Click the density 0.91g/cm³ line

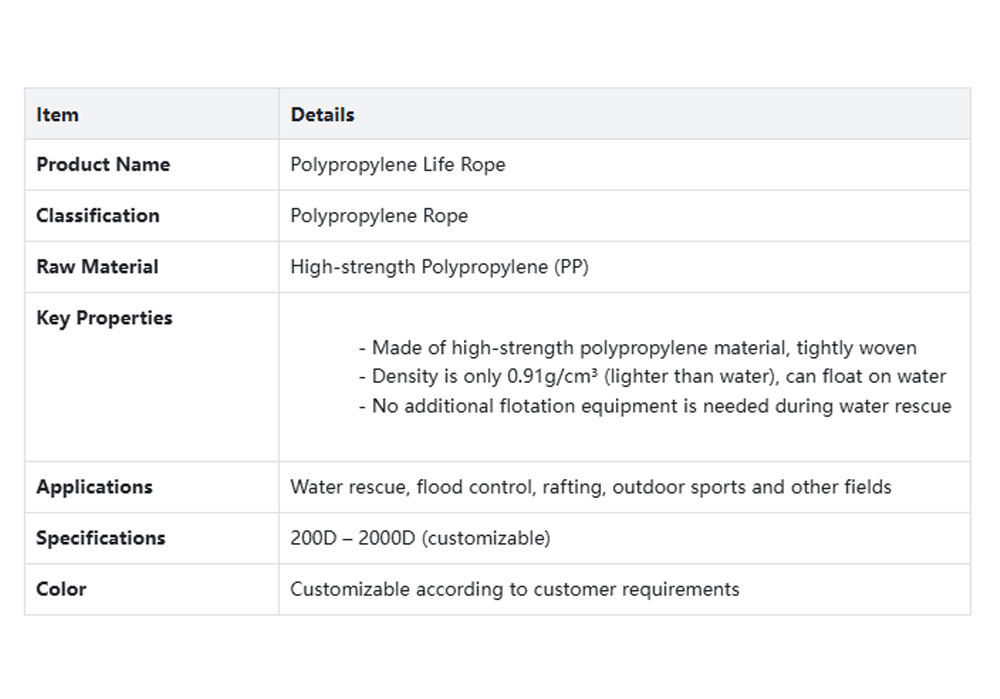[651, 377]
